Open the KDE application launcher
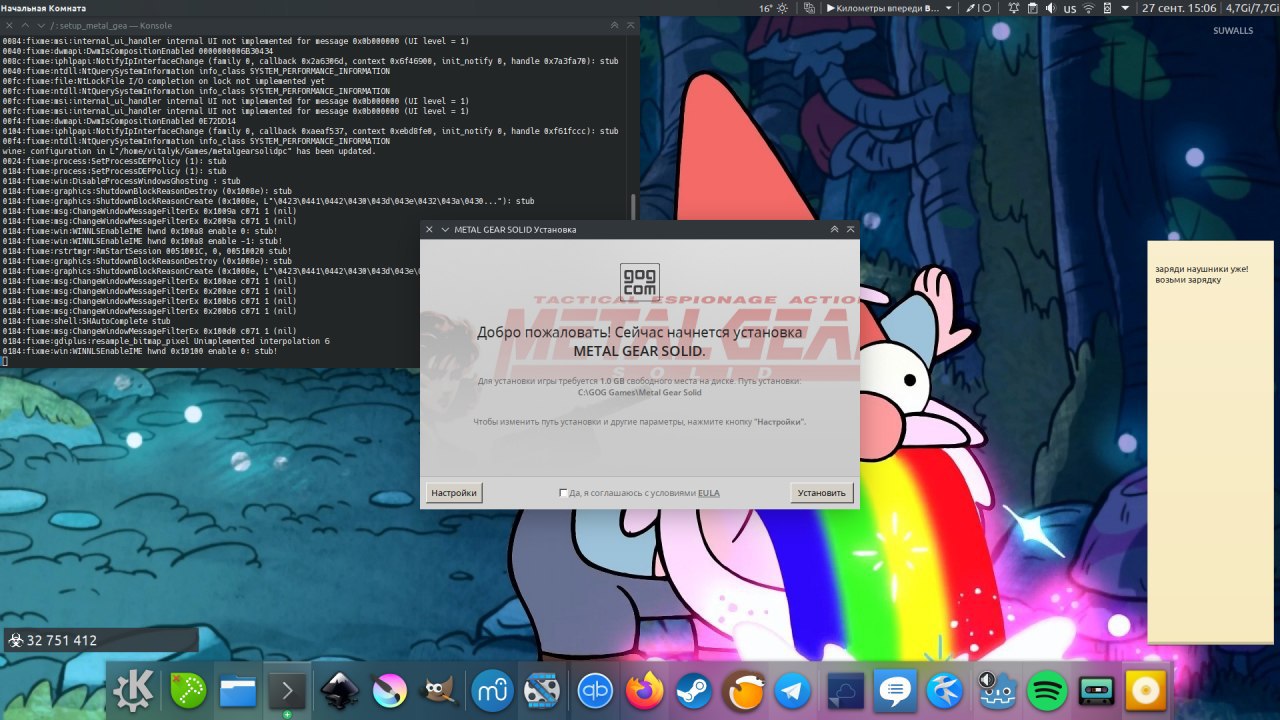This screenshot has width=1280, height=720. 134,691
